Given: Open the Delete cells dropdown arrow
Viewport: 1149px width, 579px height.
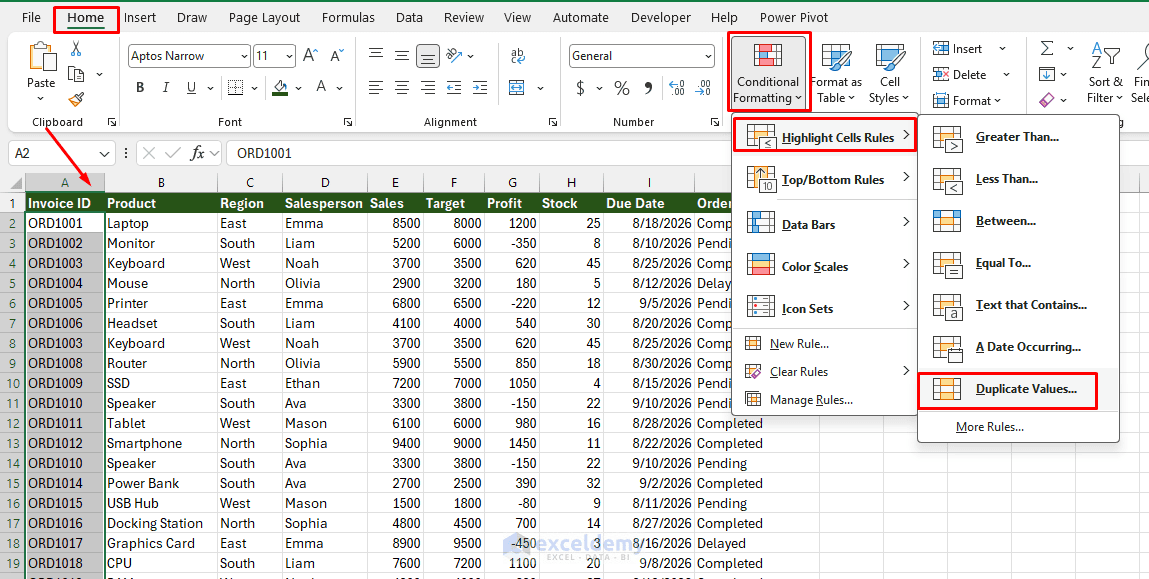Looking at the screenshot, I should click(x=1006, y=75).
